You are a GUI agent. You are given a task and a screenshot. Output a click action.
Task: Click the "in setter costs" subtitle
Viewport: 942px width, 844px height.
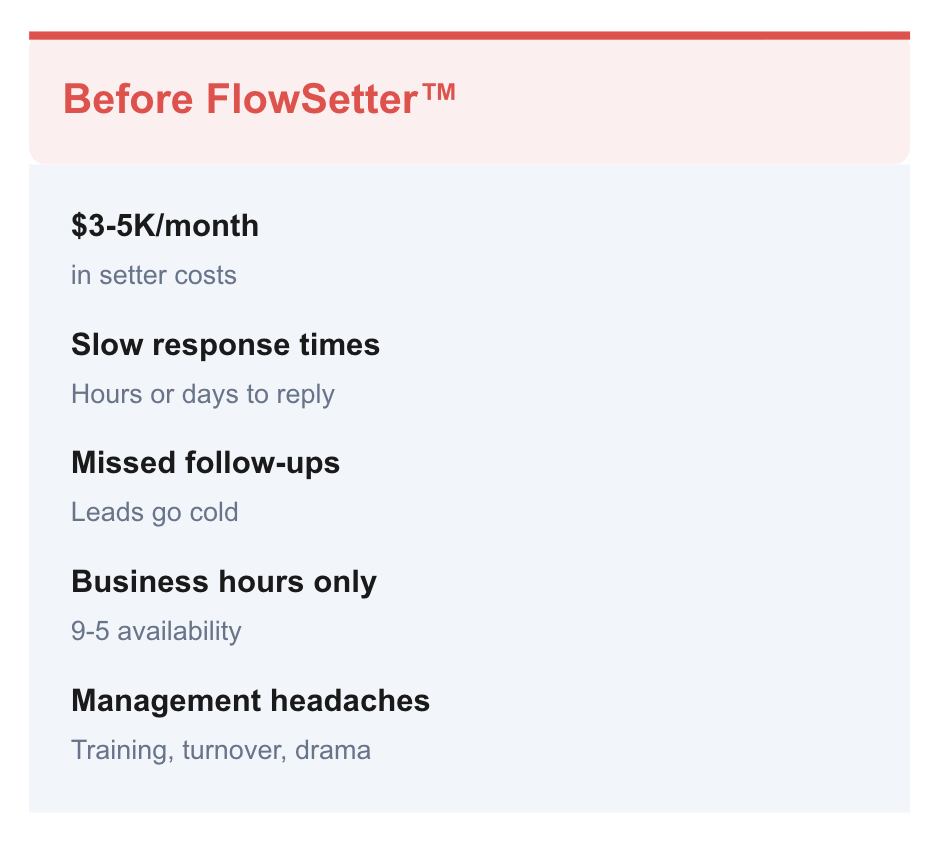(154, 275)
